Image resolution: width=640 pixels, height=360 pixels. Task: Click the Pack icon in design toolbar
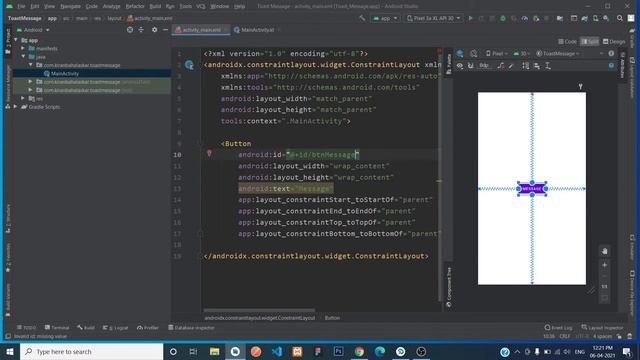[526, 66]
